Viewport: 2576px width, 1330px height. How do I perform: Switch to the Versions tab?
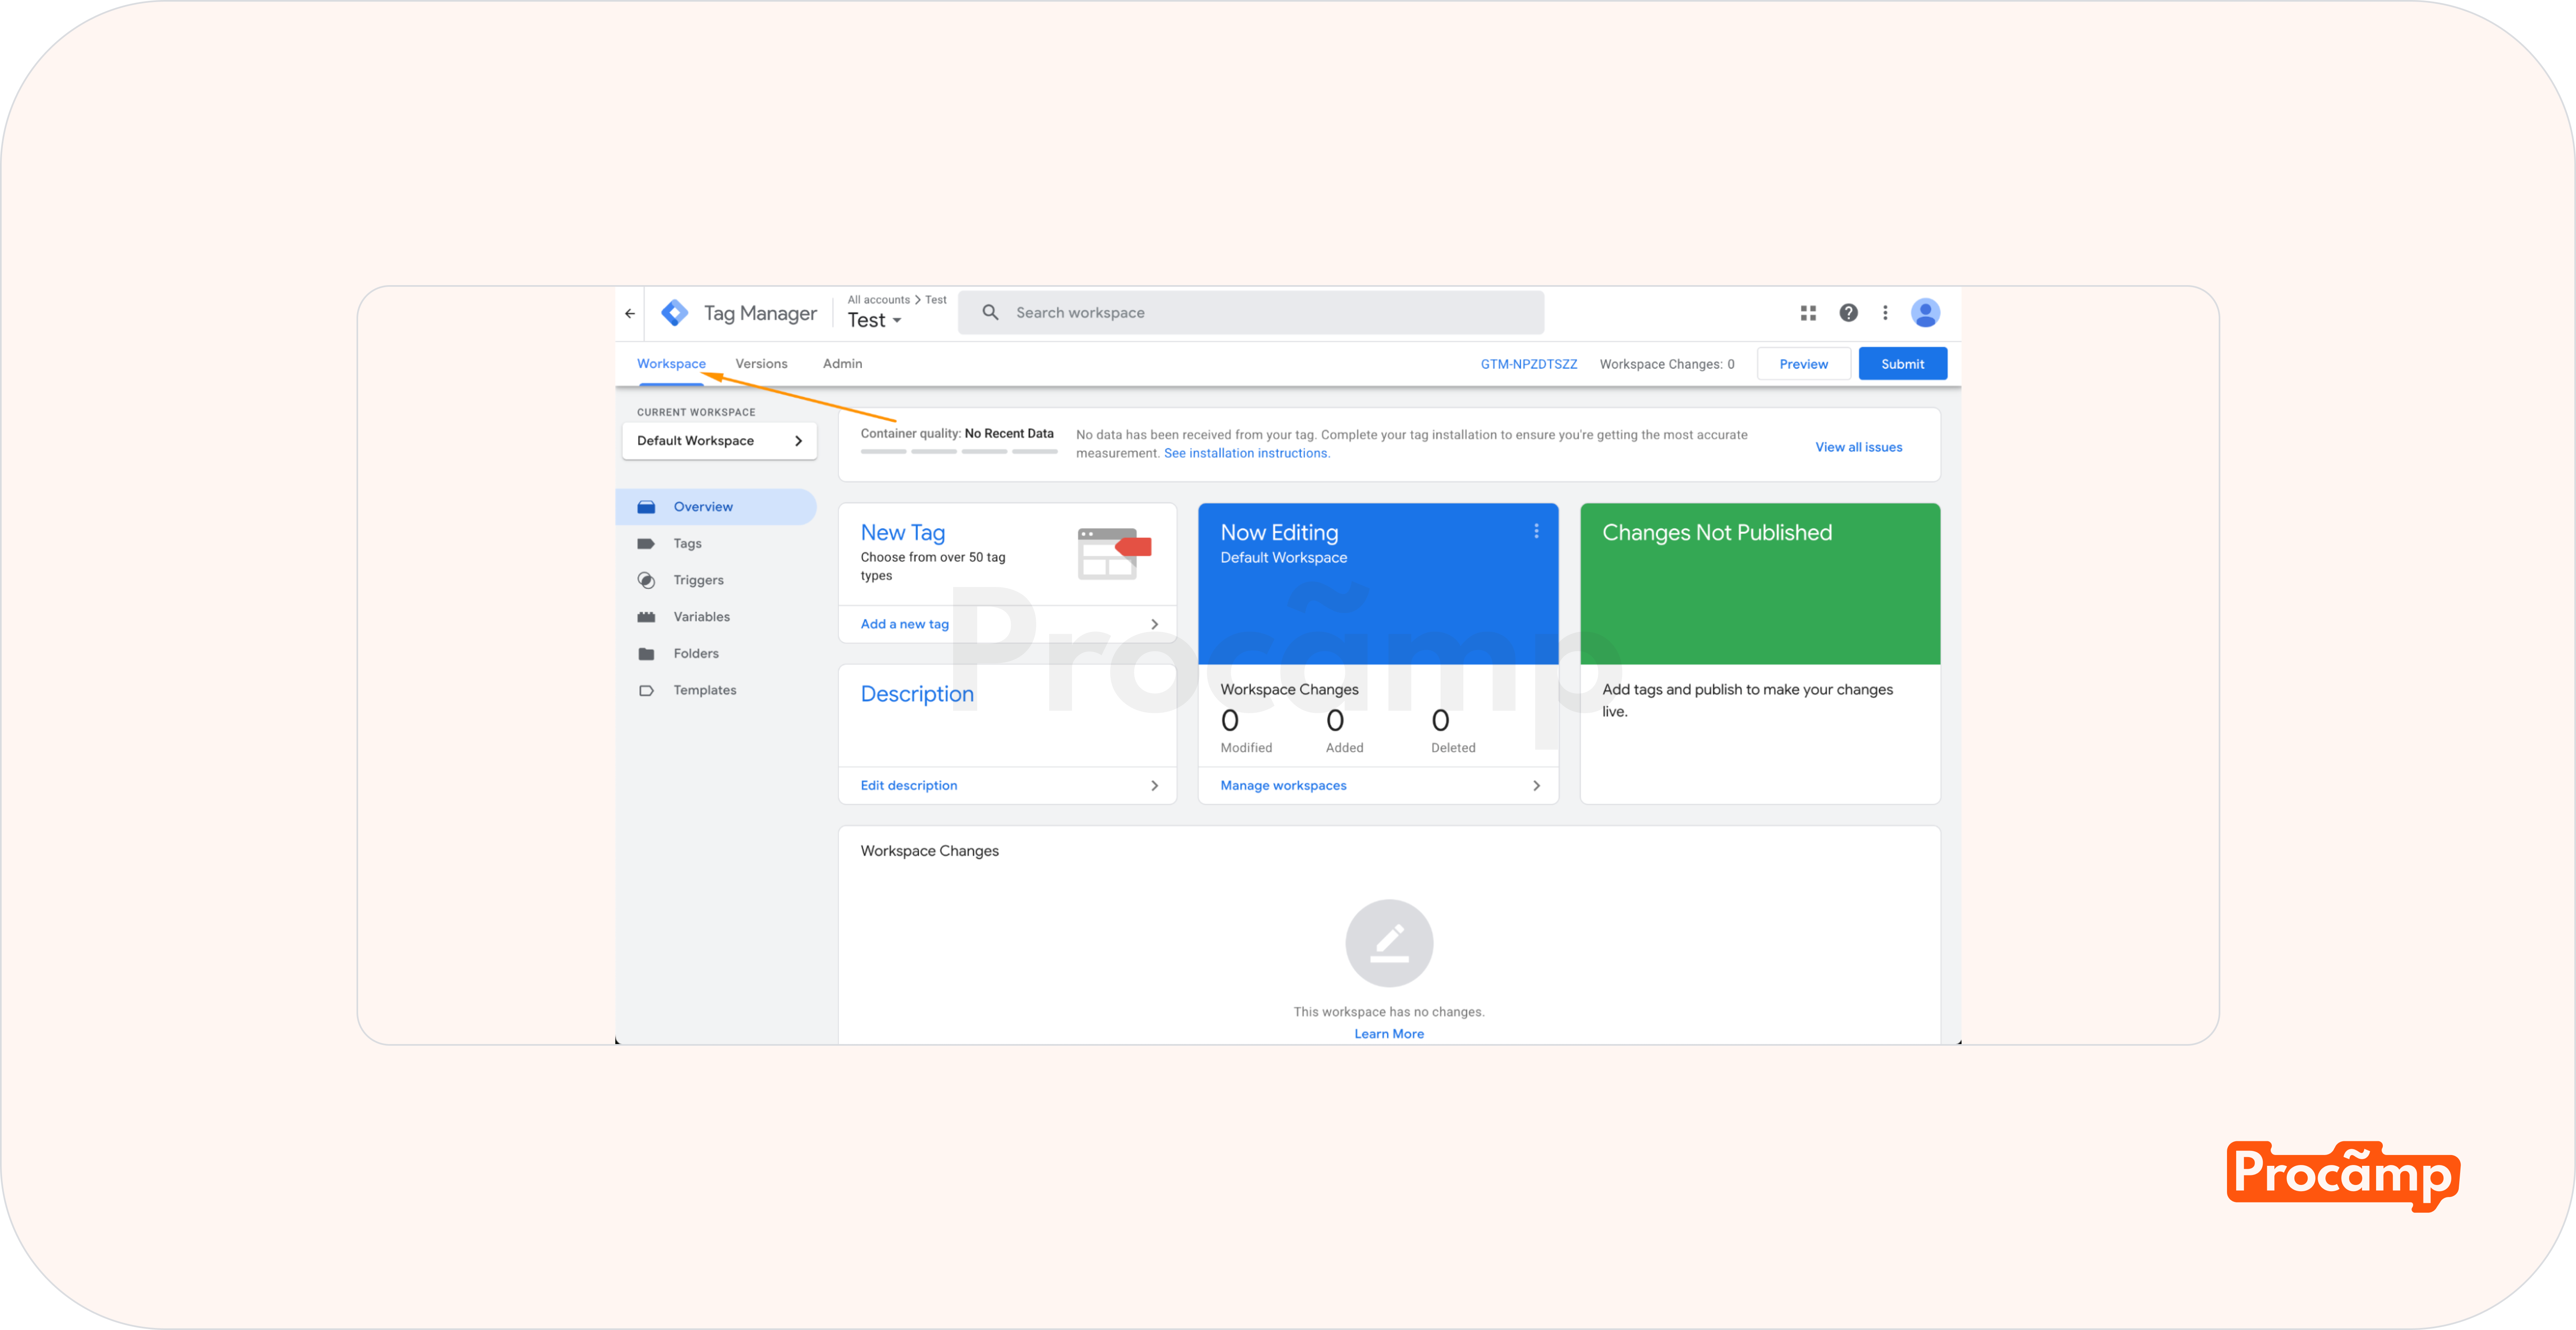761,364
